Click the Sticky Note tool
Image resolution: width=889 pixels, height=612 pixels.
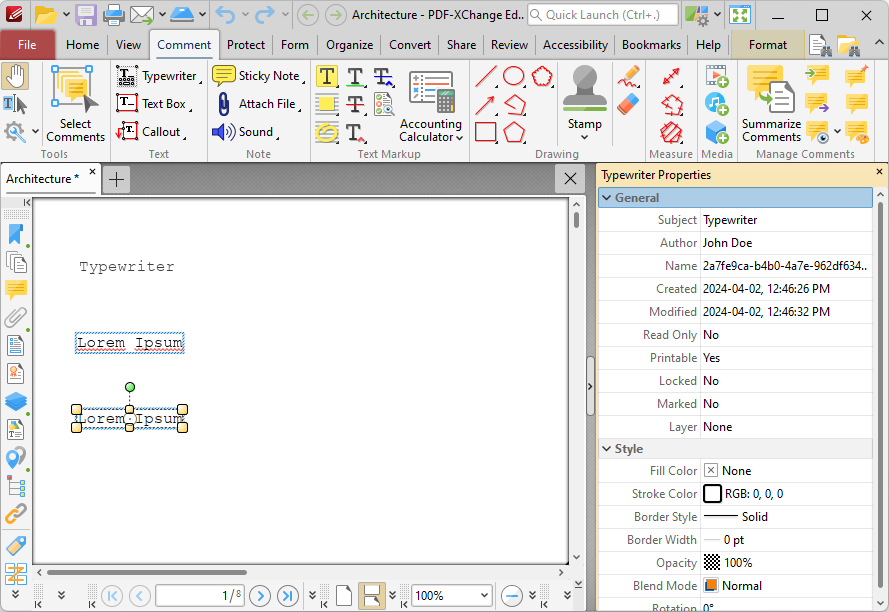click(257, 76)
